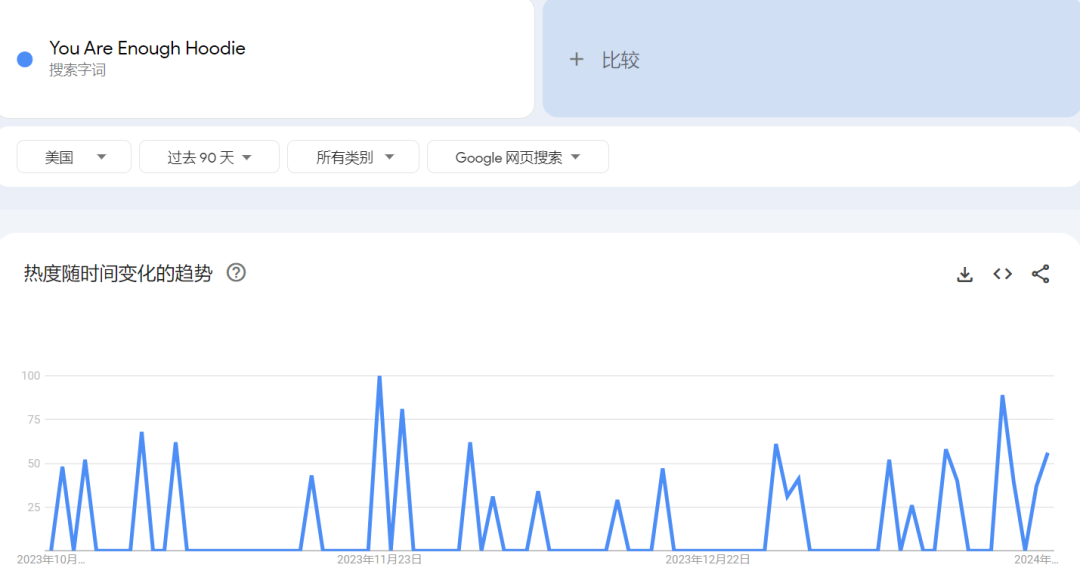
Task: Open the embed code icon
Action: [x=1002, y=274]
